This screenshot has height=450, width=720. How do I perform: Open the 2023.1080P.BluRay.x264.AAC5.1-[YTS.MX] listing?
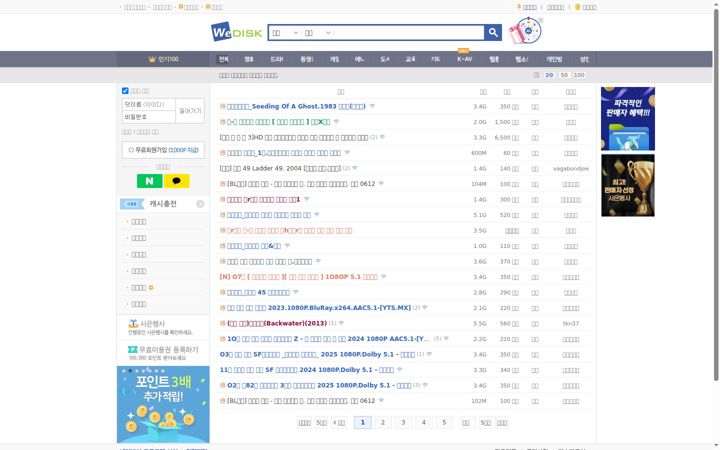319,308
